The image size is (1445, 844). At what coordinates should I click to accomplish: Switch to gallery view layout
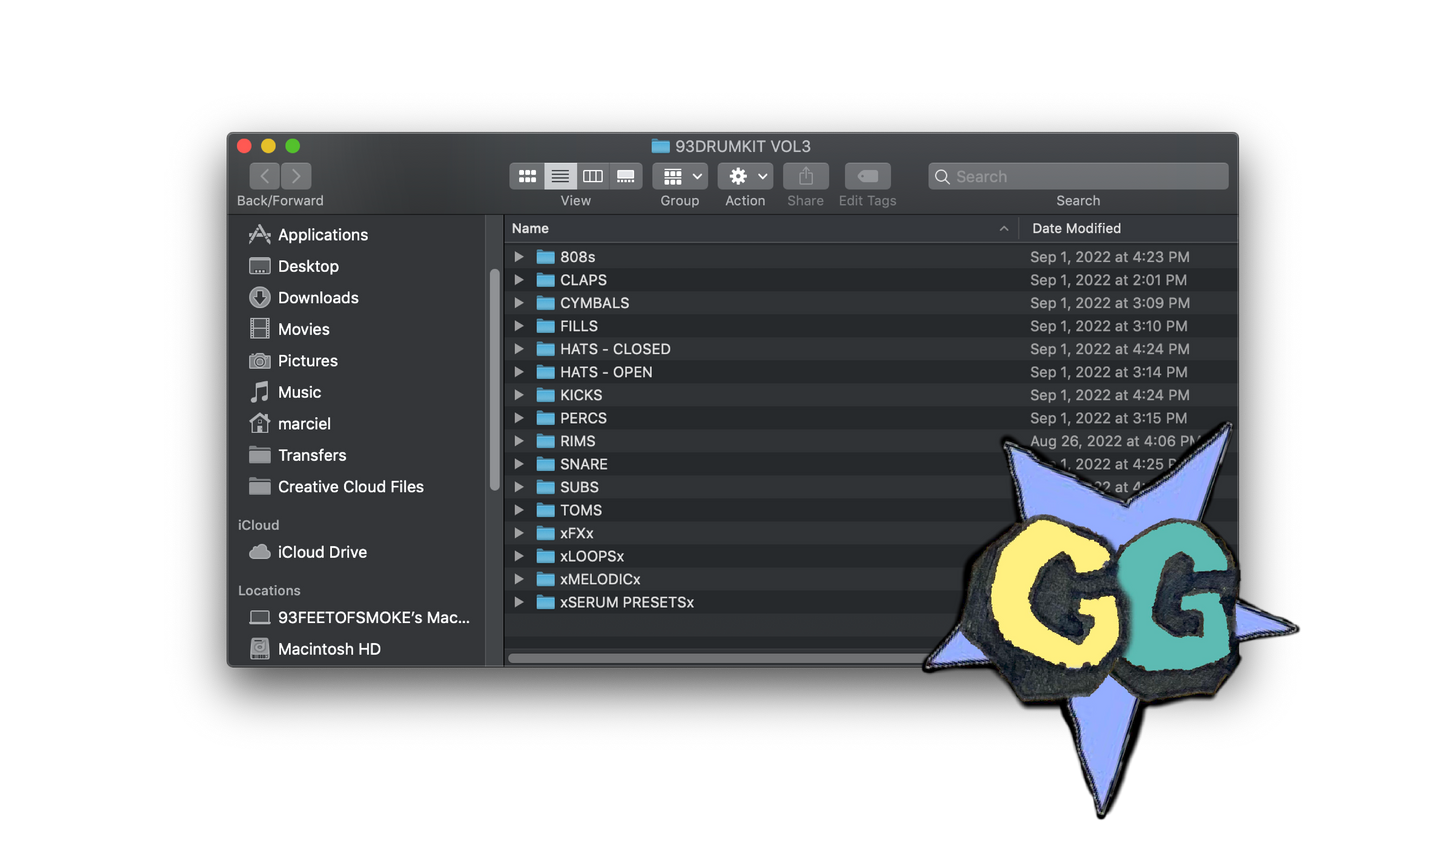pos(625,176)
